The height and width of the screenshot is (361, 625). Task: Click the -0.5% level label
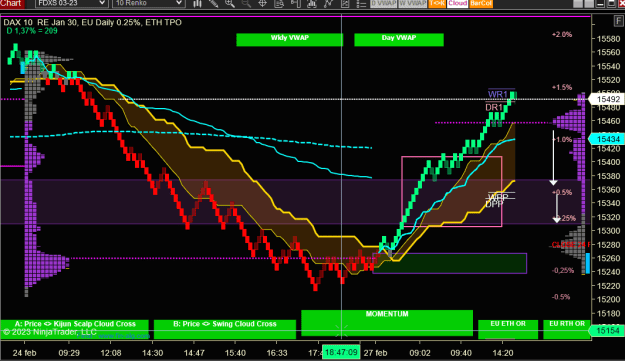[561, 297]
